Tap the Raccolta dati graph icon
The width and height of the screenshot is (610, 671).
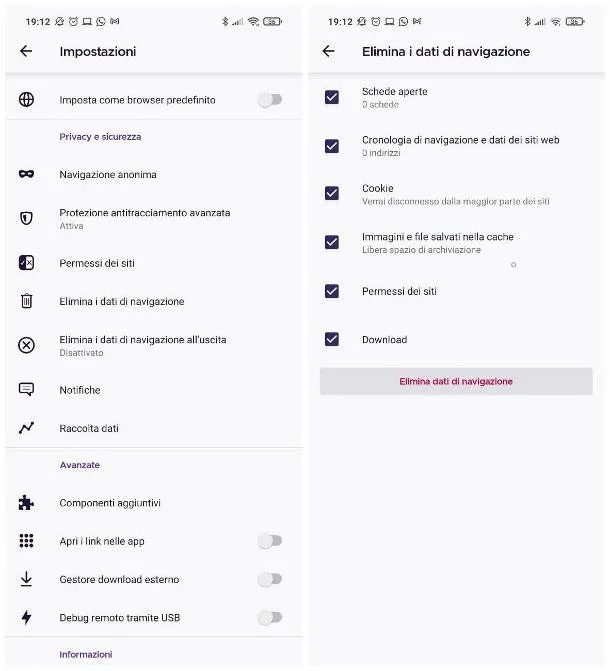(x=26, y=428)
